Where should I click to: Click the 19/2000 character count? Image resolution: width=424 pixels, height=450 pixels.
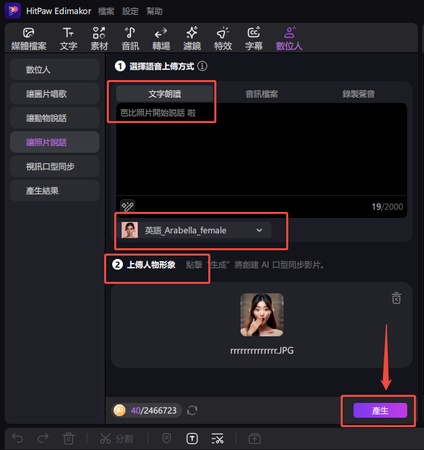click(387, 207)
